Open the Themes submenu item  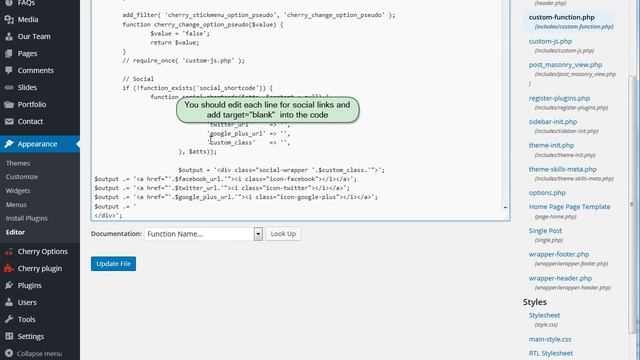18,163
